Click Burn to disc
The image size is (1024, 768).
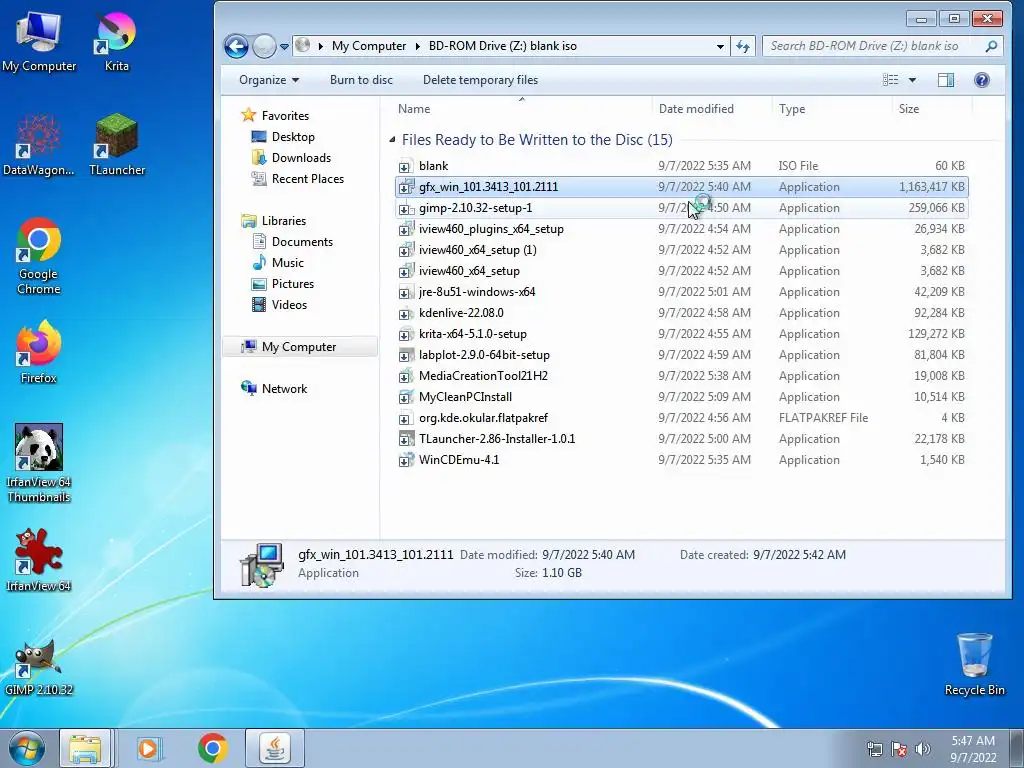pos(361,80)
